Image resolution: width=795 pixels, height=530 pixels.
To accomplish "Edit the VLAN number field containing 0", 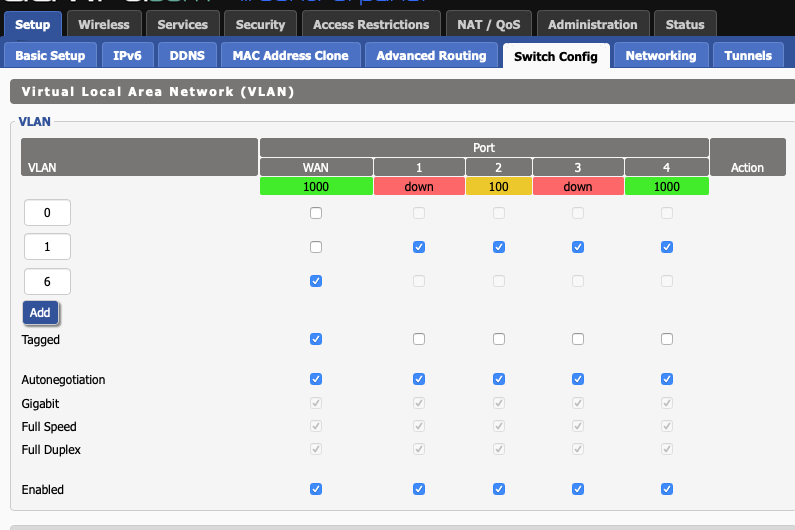I will click(47, 213).
